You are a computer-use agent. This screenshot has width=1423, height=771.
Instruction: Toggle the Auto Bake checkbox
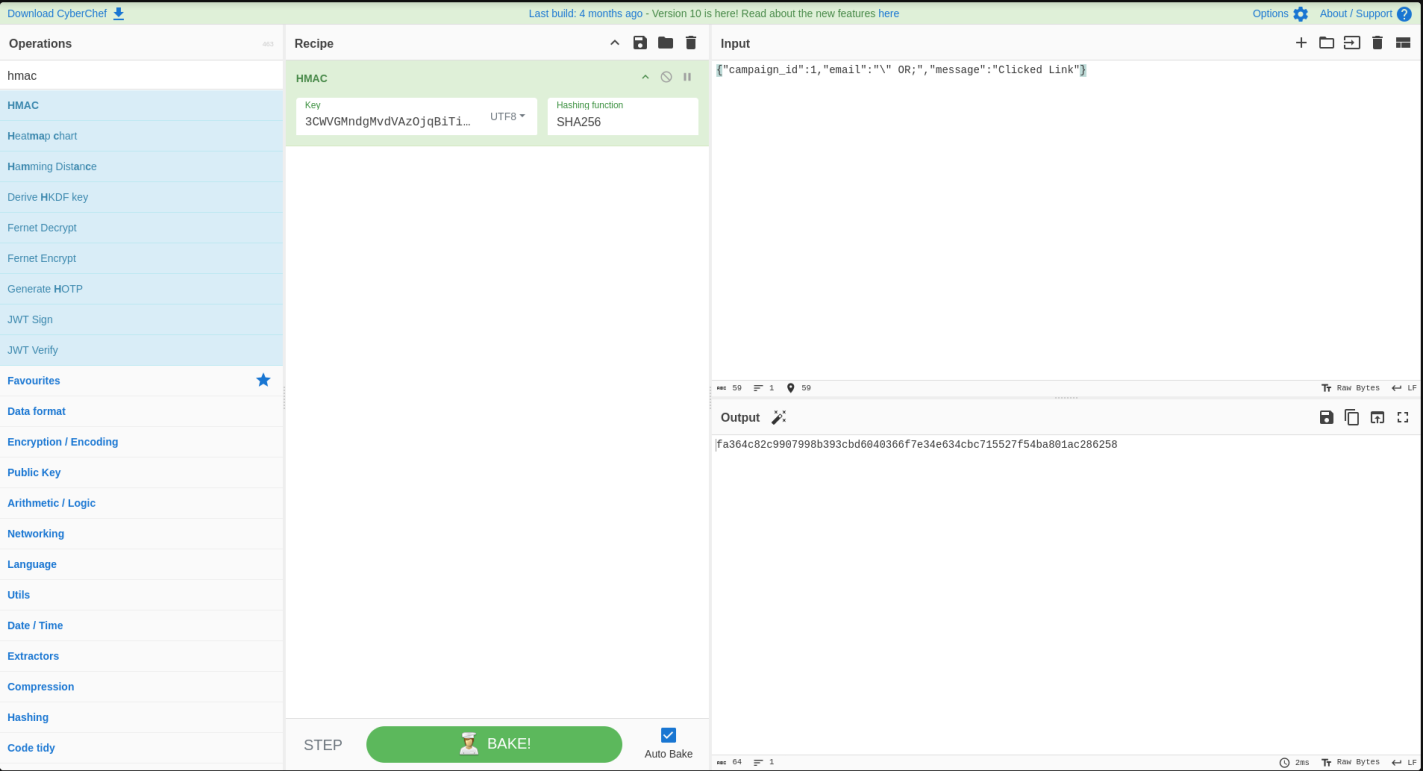pos(668,735)
